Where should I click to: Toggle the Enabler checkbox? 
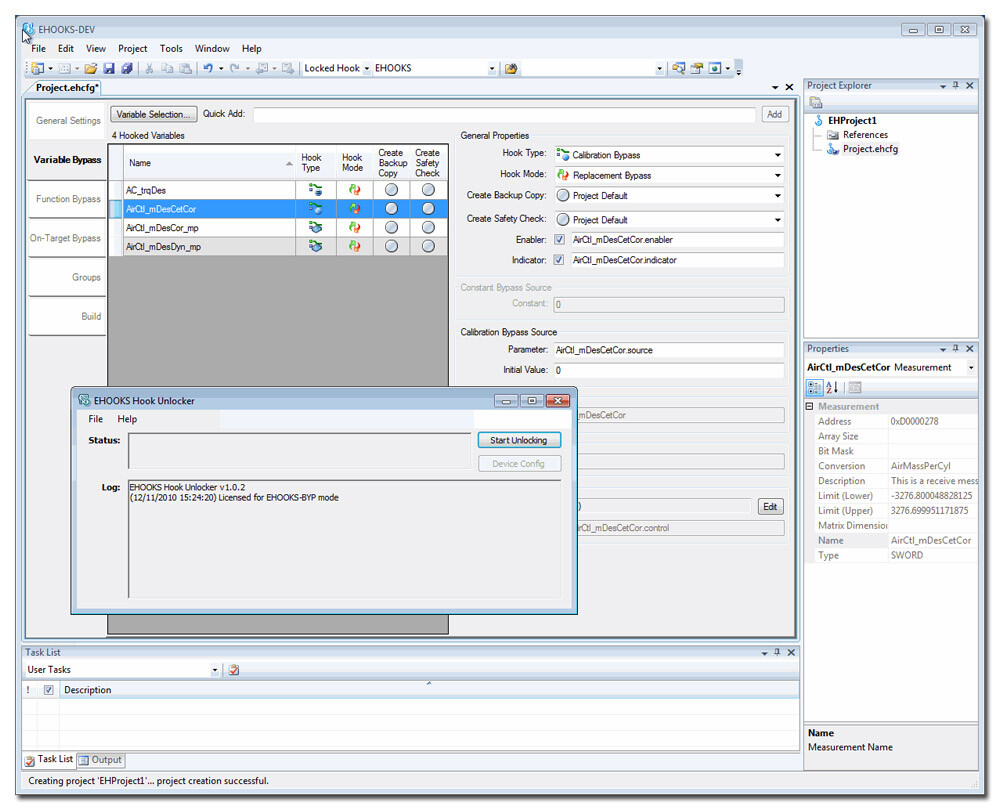point(559,240)
